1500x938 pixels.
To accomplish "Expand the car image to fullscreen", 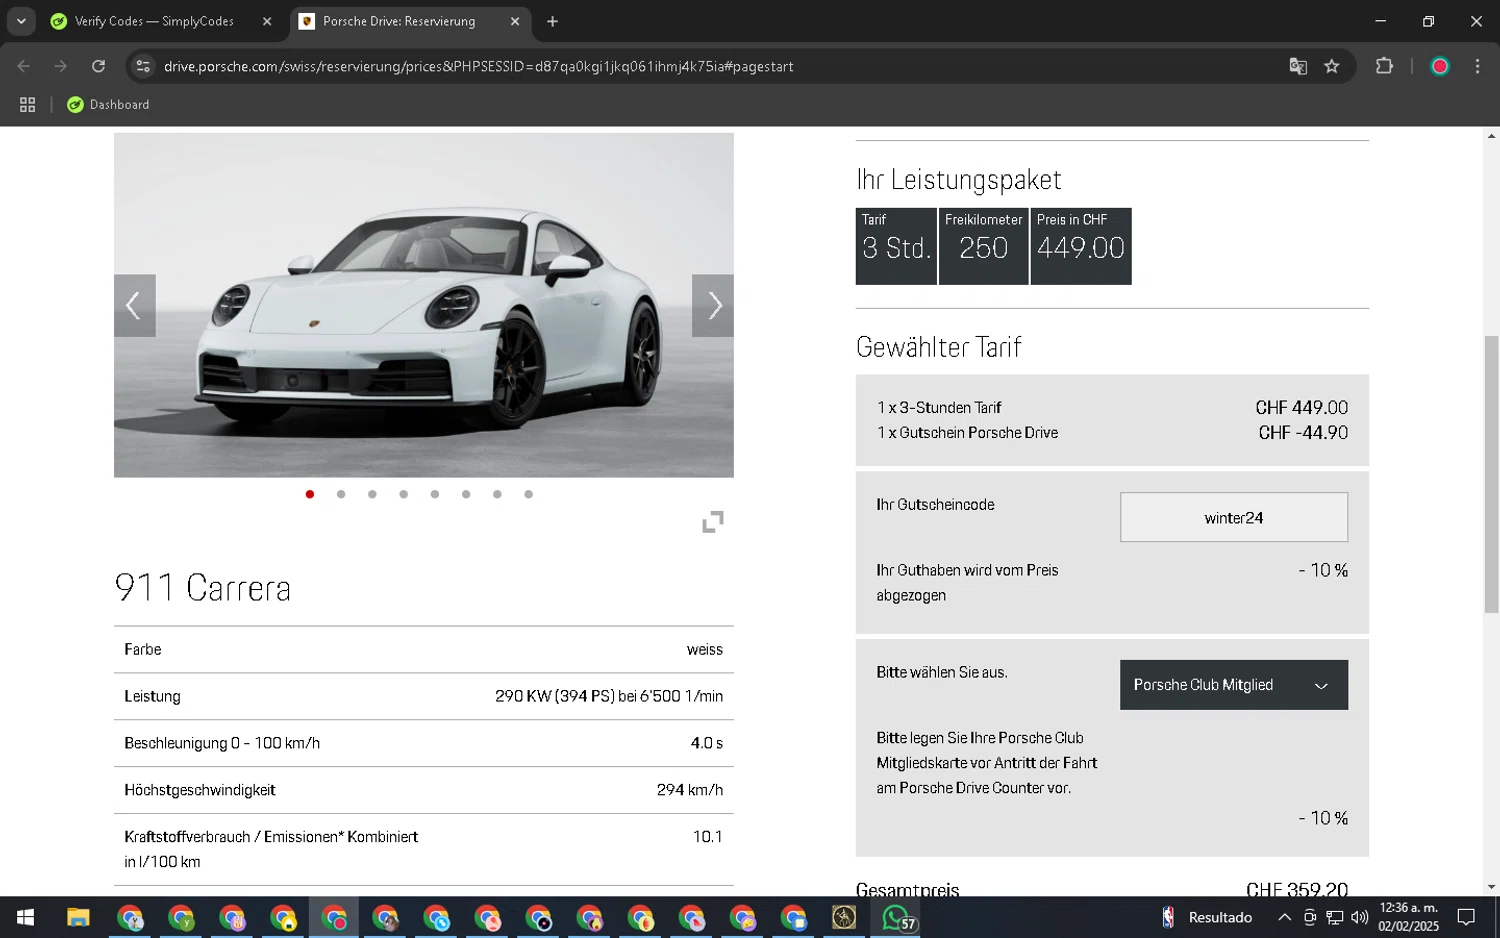I will click(712, 522).
